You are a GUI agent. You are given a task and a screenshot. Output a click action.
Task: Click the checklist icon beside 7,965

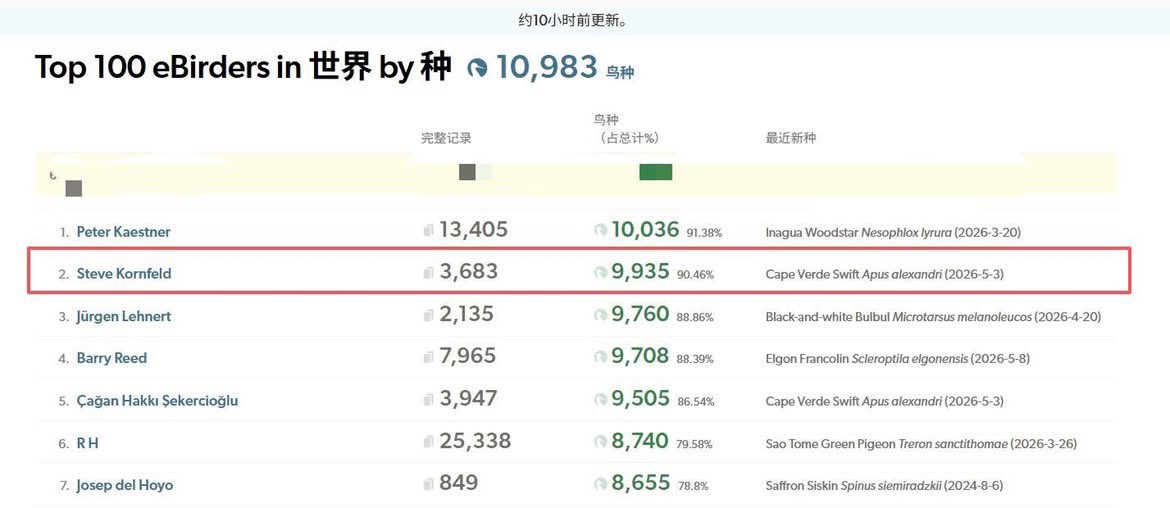(428, 357)
